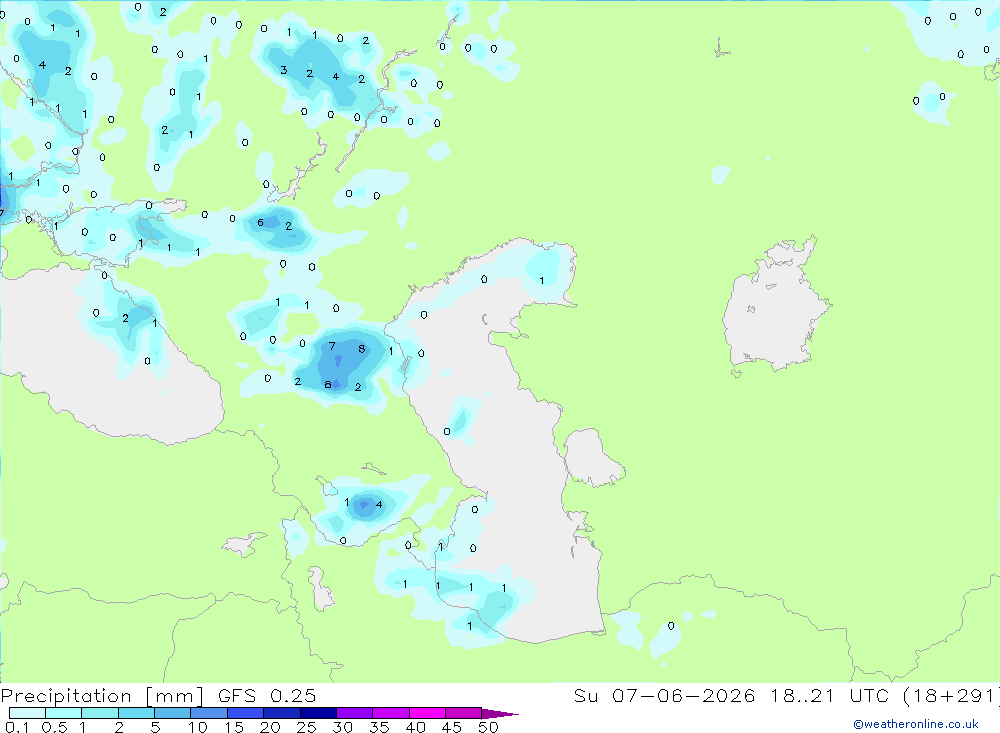
Task: Click the 20–25 mm legend color box
Action: coord(282,713)
